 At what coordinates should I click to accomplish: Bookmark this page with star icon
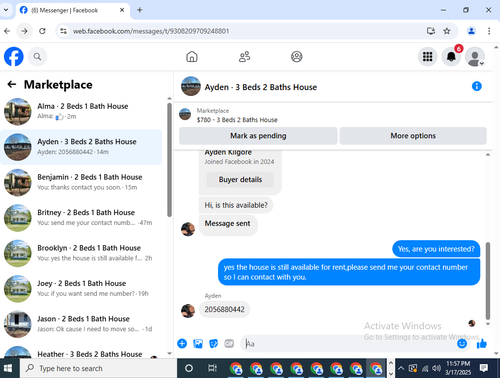coord(447,31)
